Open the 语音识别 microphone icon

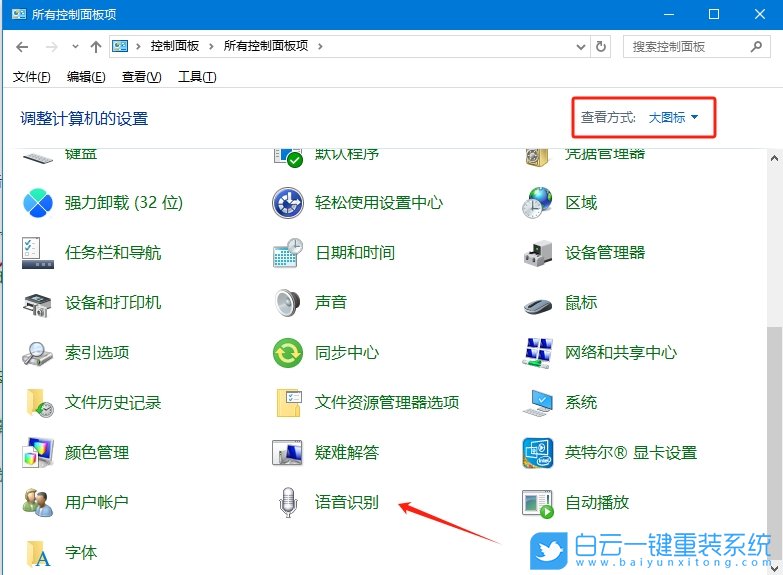click(288, 503)
